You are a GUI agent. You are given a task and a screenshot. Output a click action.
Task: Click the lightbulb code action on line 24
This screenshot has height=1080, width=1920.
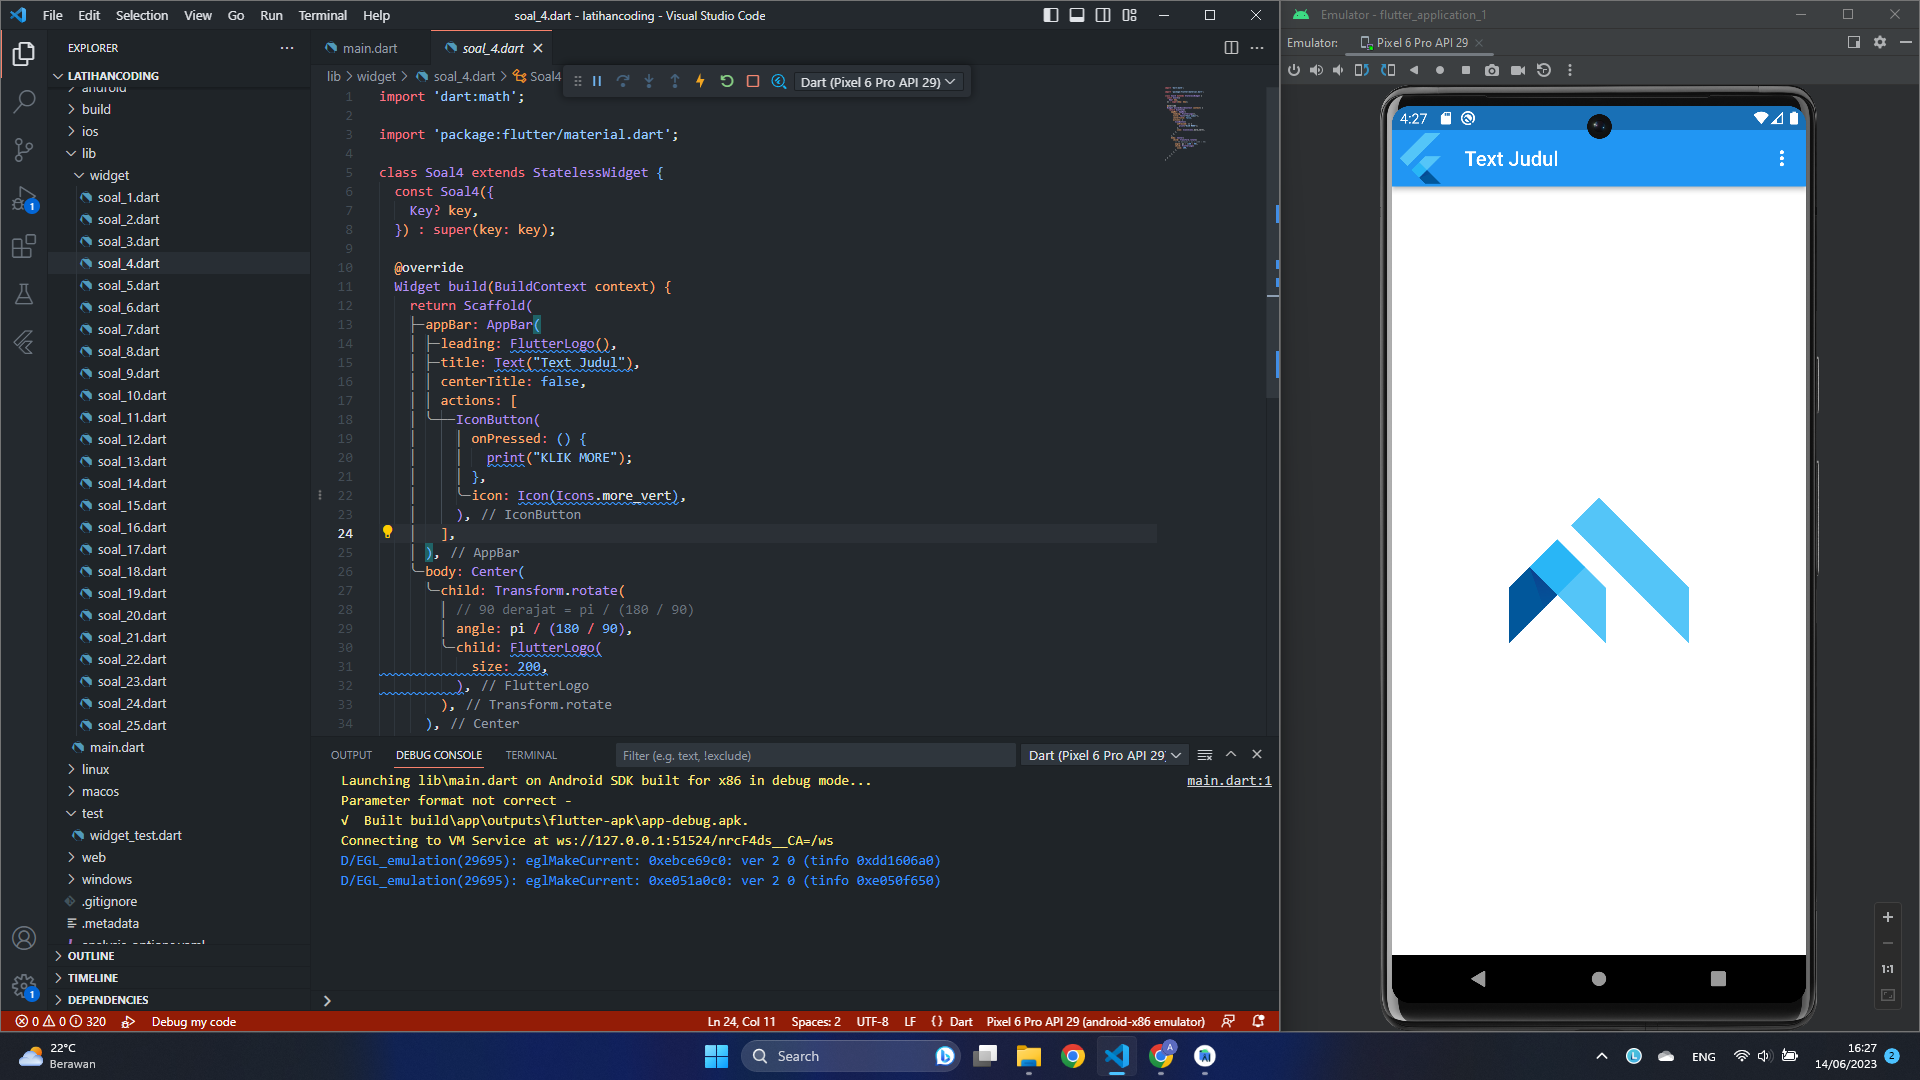(388, 532)
